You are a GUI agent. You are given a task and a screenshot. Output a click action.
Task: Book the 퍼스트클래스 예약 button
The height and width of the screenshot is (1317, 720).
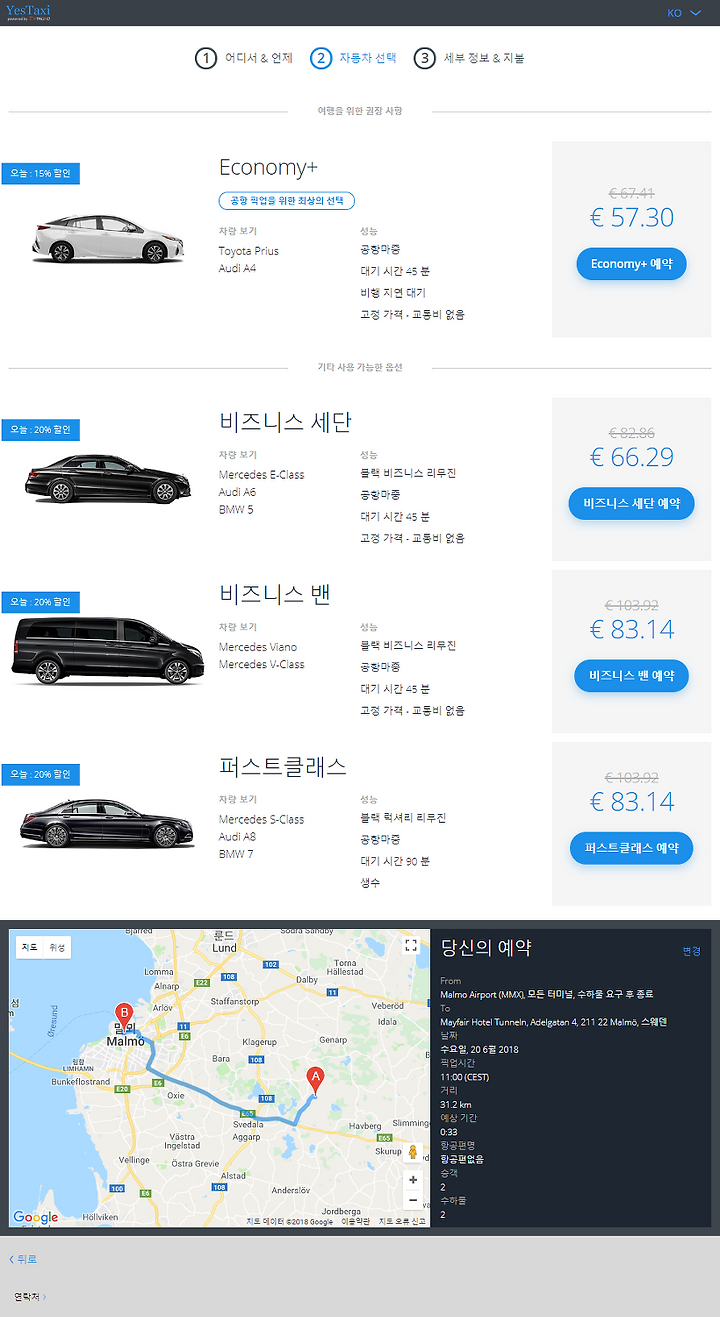click(x=631, y=848)
